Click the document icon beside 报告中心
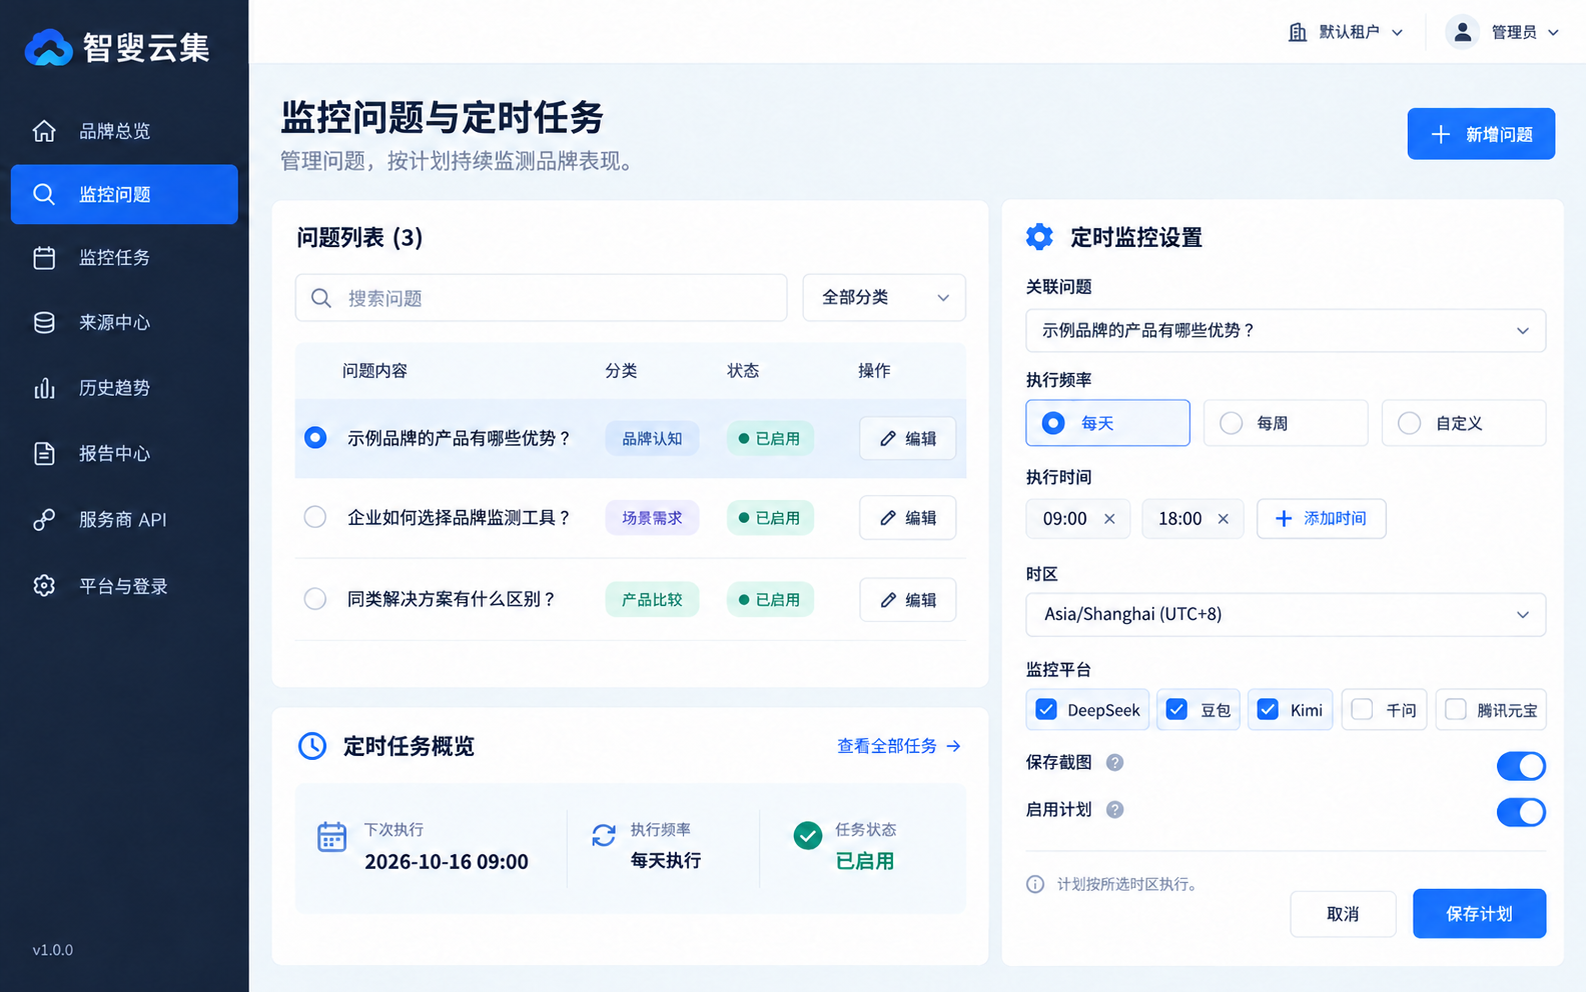Viewport: 1586px width, 992px height. click(x=44, y=453)
